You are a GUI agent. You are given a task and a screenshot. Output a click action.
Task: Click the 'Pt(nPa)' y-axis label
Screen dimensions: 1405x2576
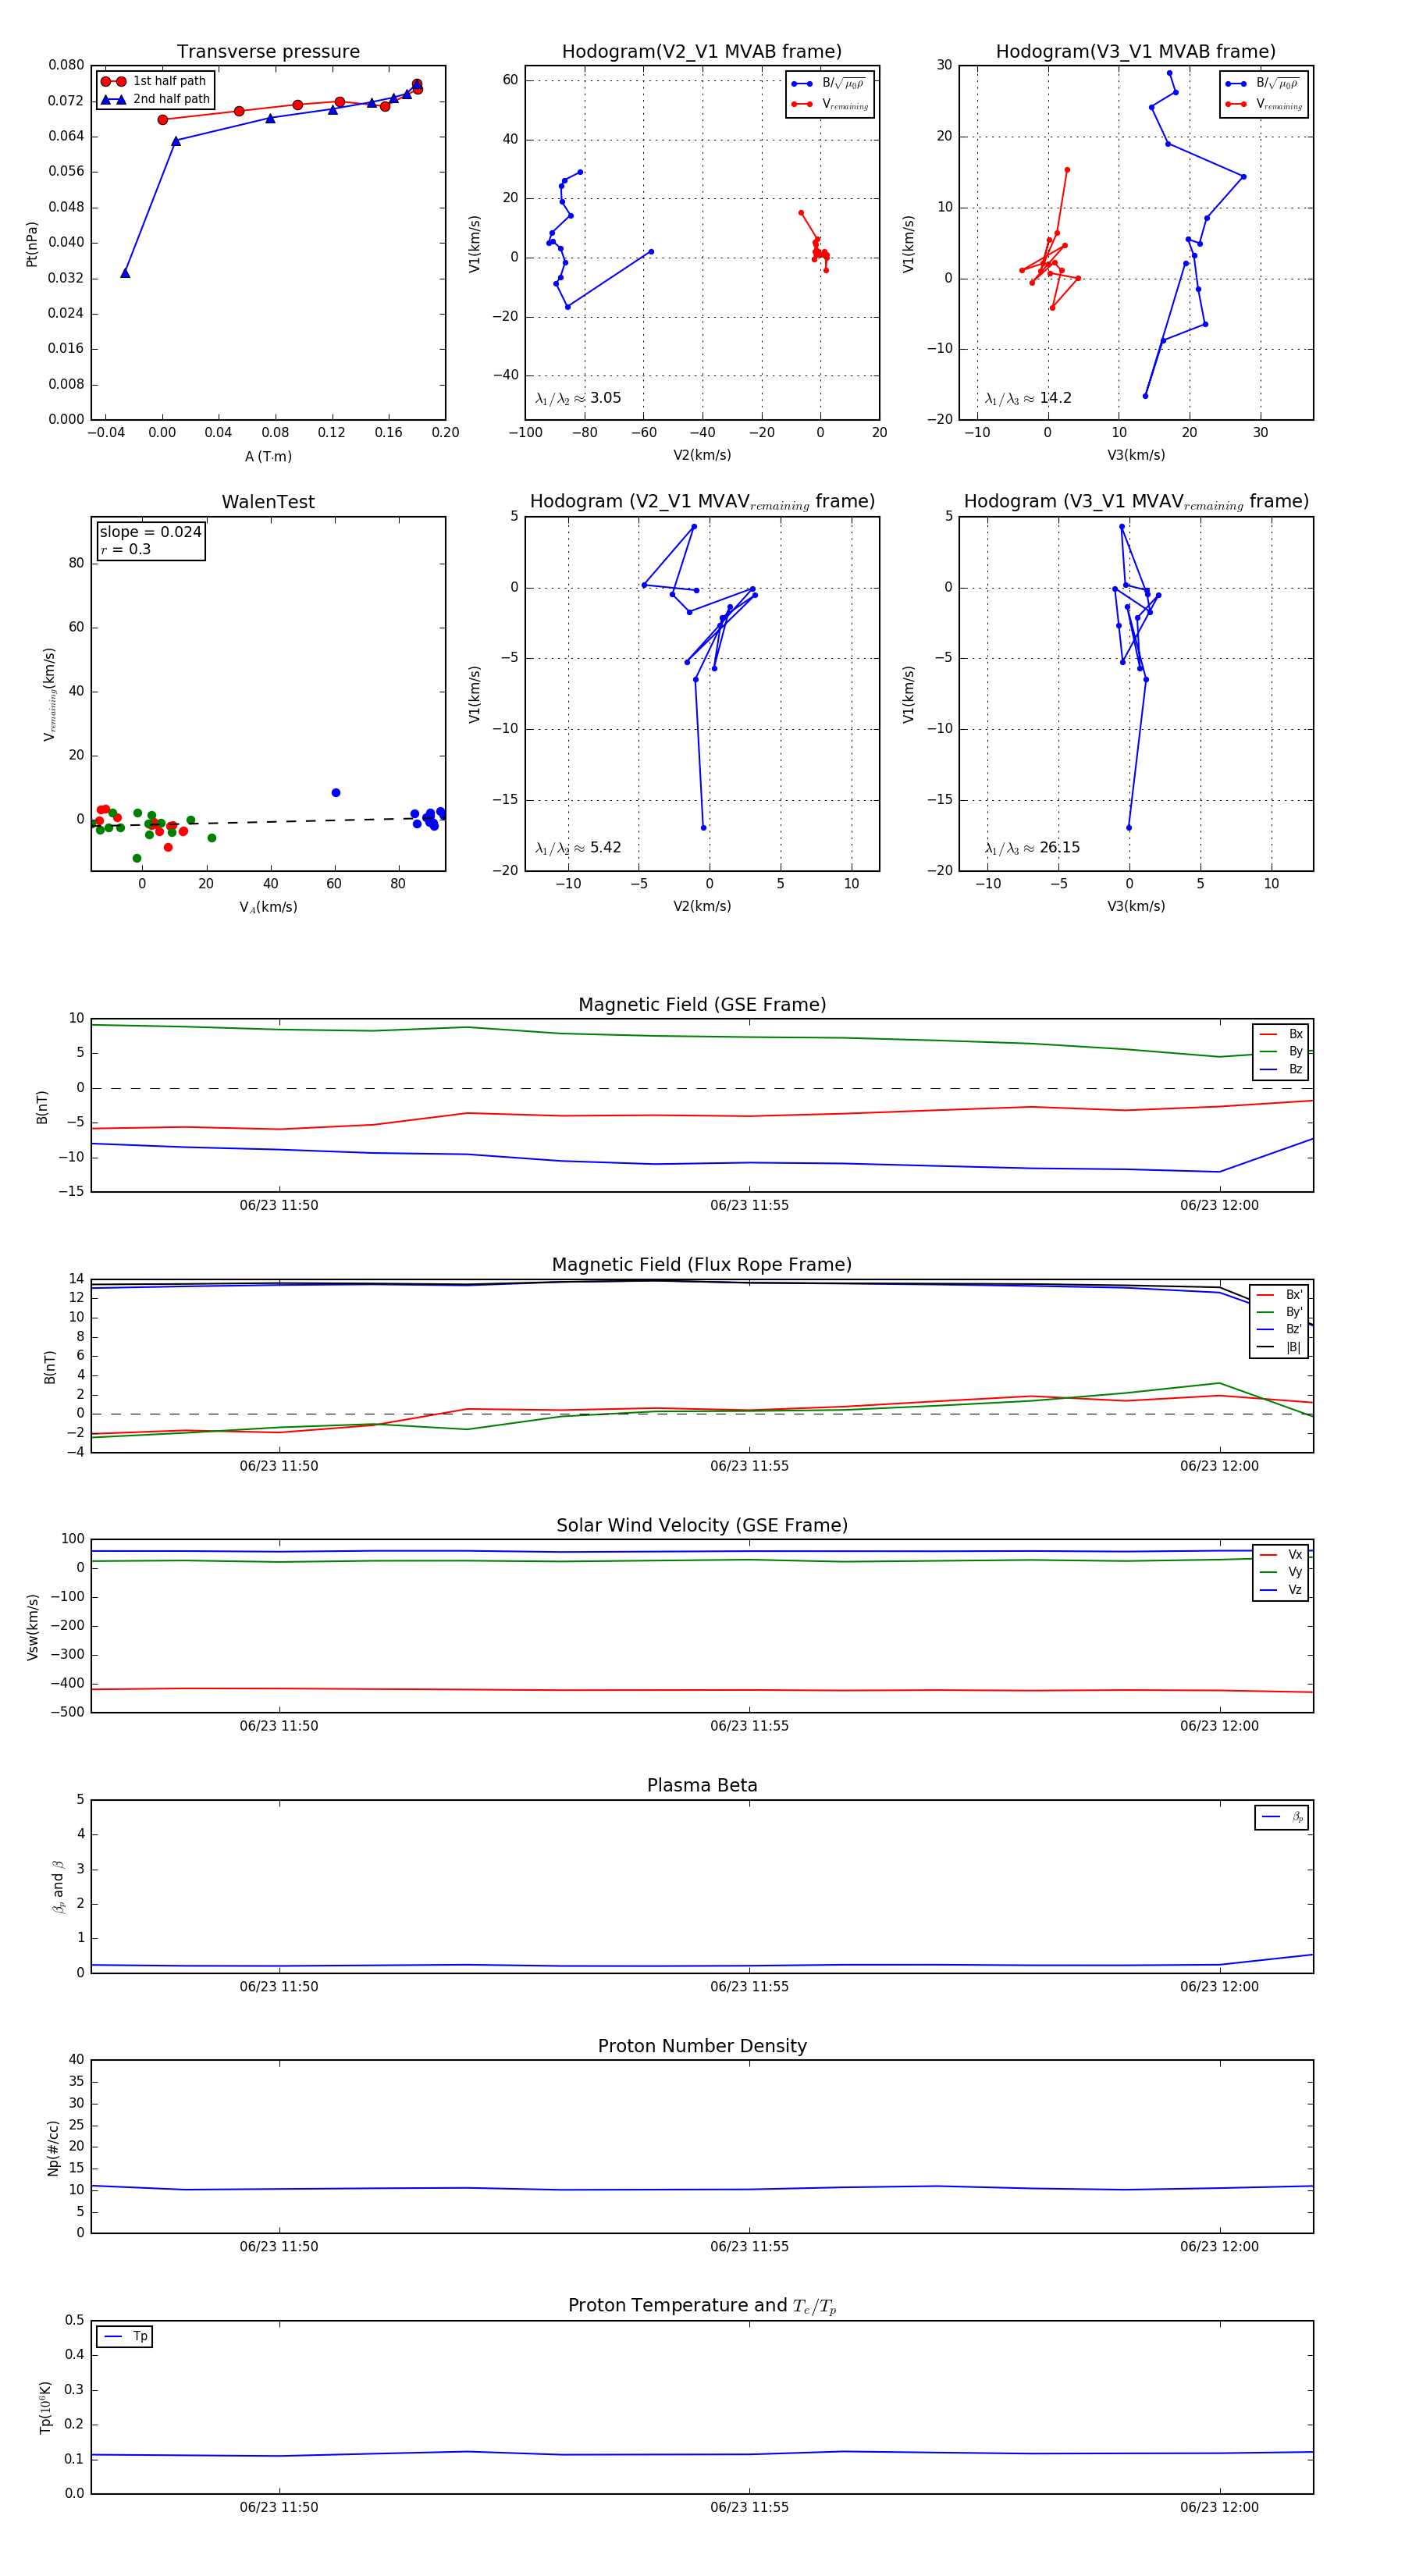pyautogui.click(x=31, y=243)
